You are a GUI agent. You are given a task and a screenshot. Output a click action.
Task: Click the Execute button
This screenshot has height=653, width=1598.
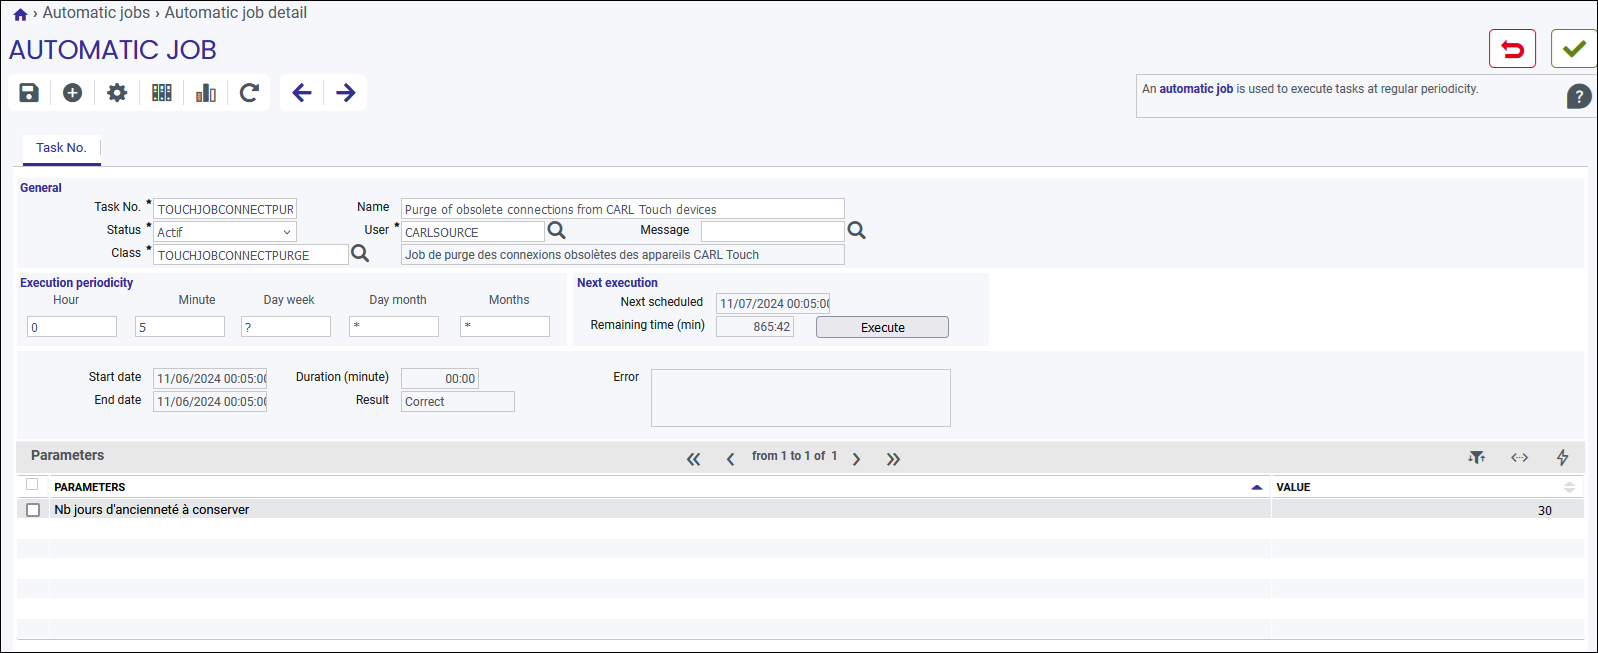[882, 327]
